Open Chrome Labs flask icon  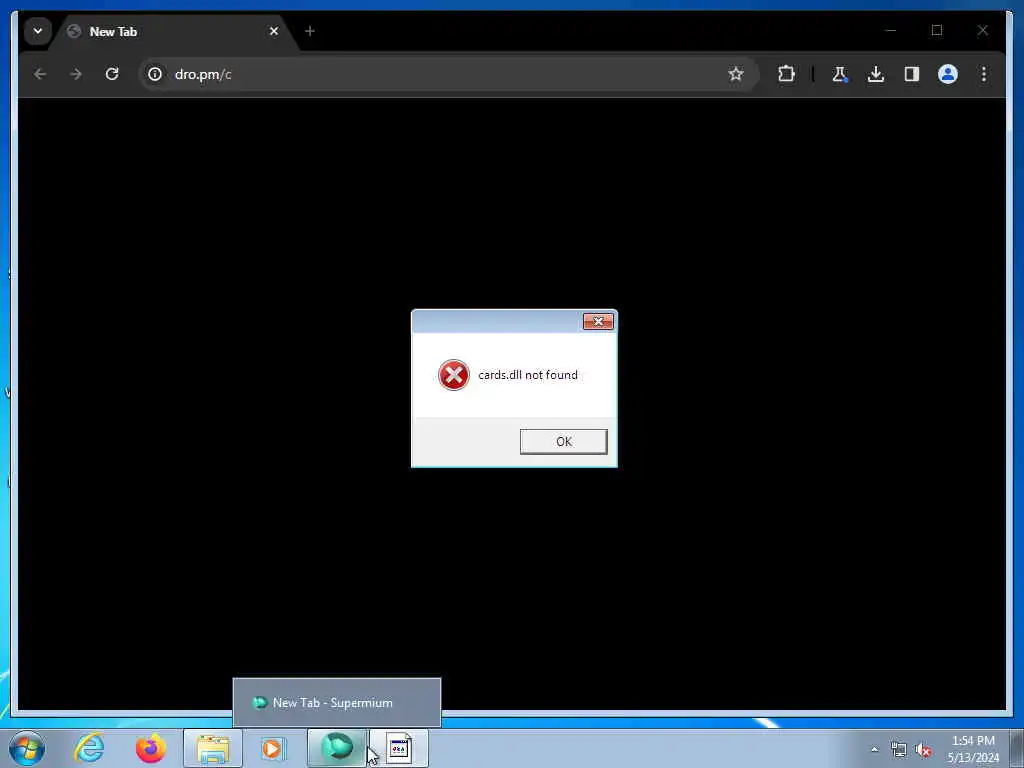(x=840, y=74)
